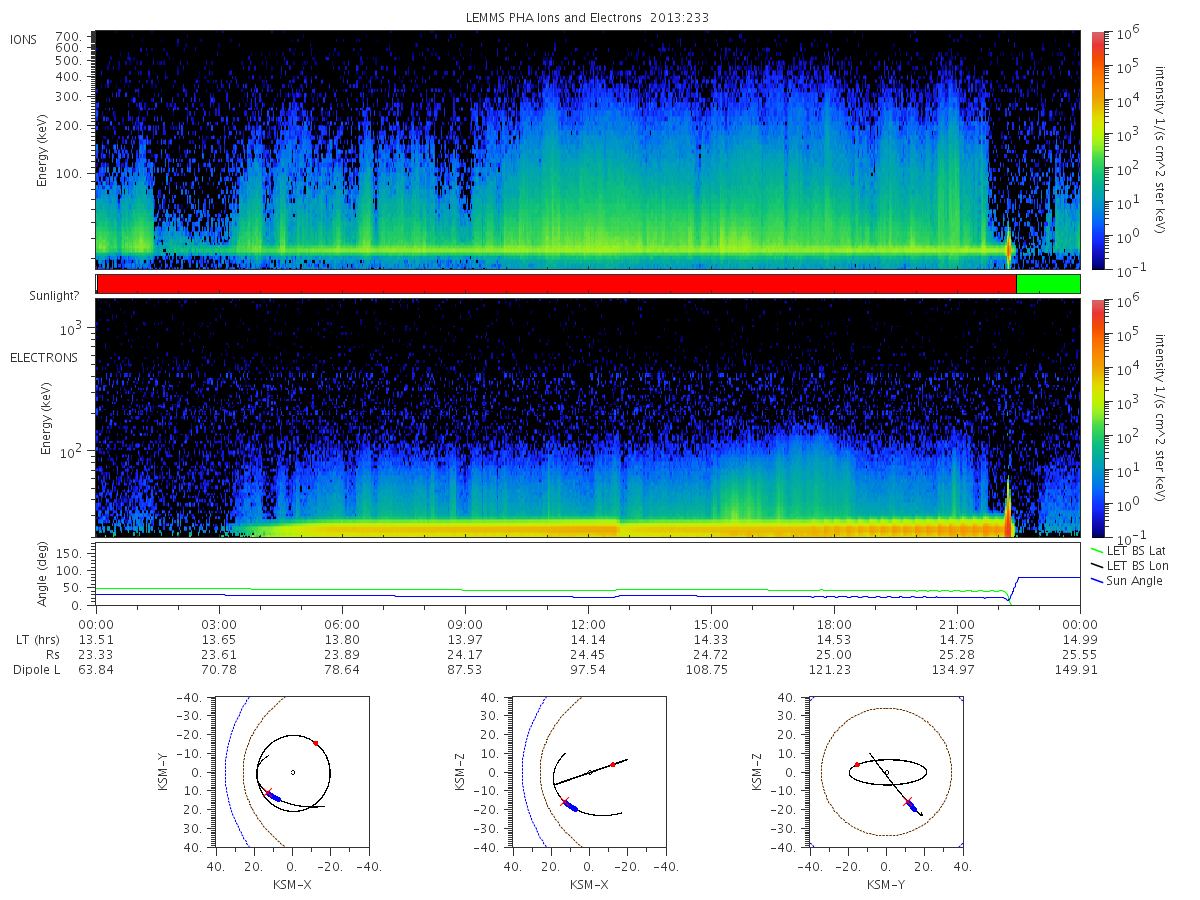This screenshot has height=900, width=1200.
Task: Click the Rs value 23.33
Action: (96, 654)
